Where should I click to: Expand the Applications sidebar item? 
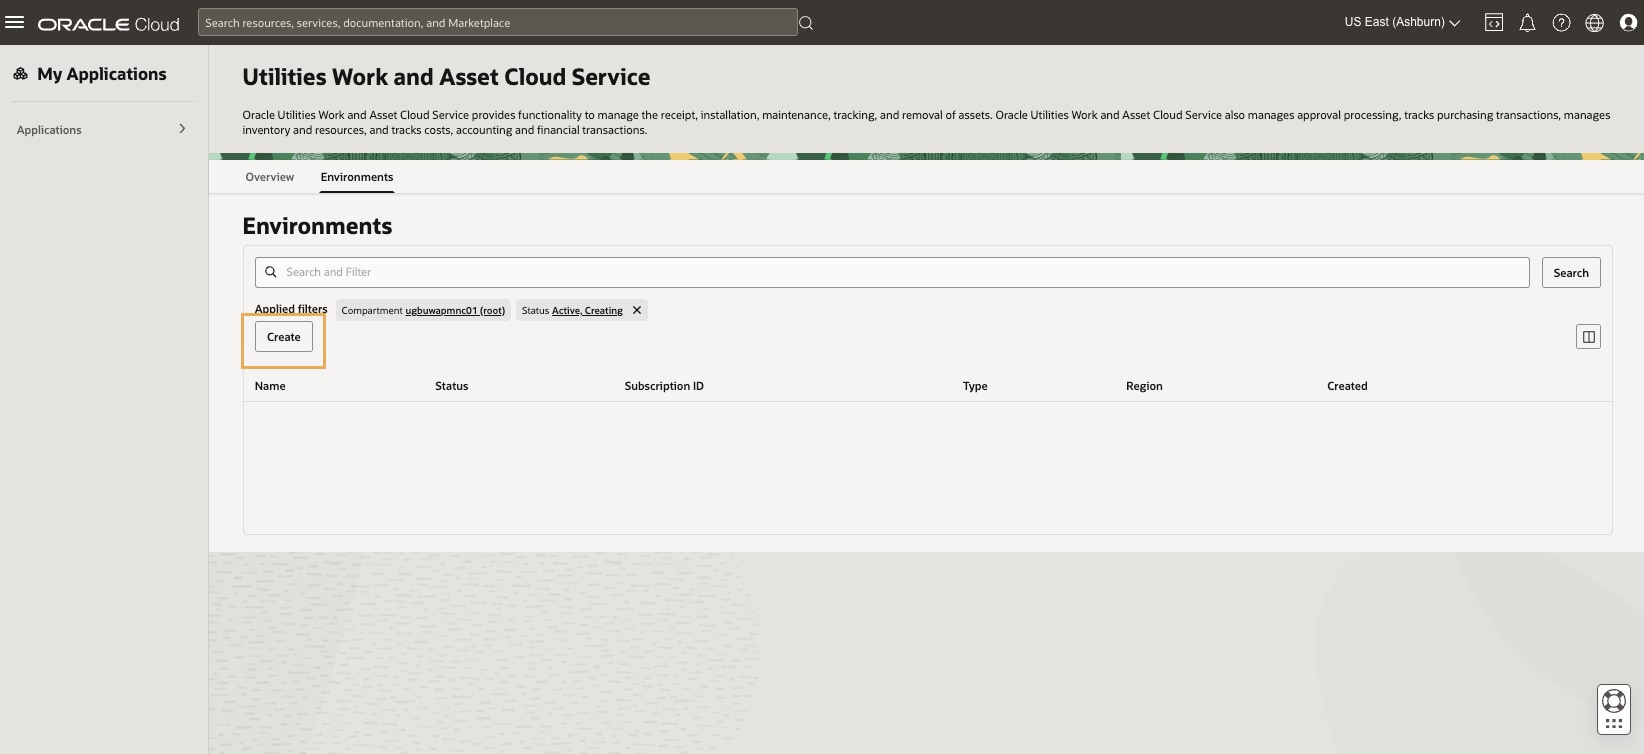[101, 129]
